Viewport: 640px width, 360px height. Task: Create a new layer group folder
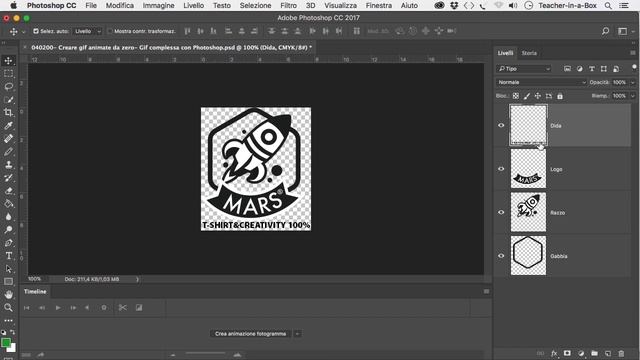[594, 353]
